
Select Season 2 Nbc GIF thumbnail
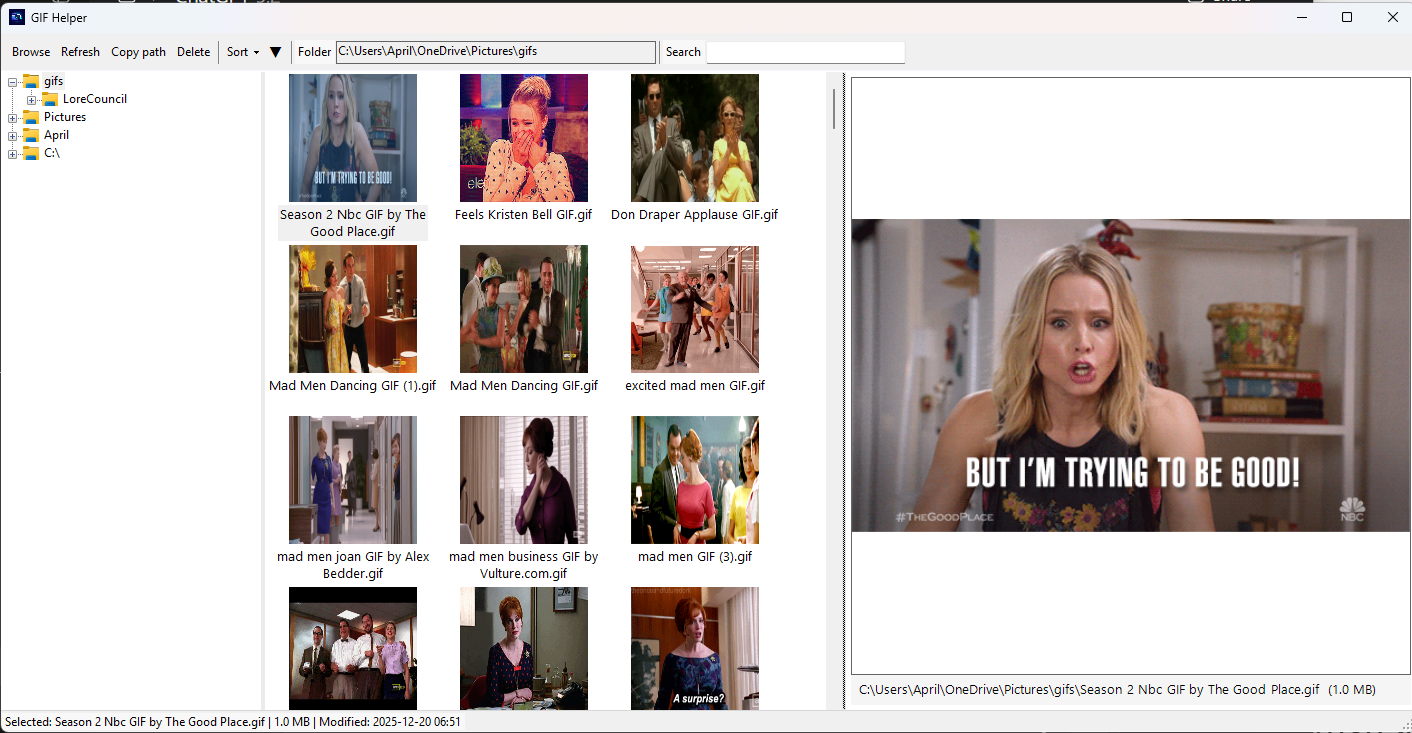[353, 138]
